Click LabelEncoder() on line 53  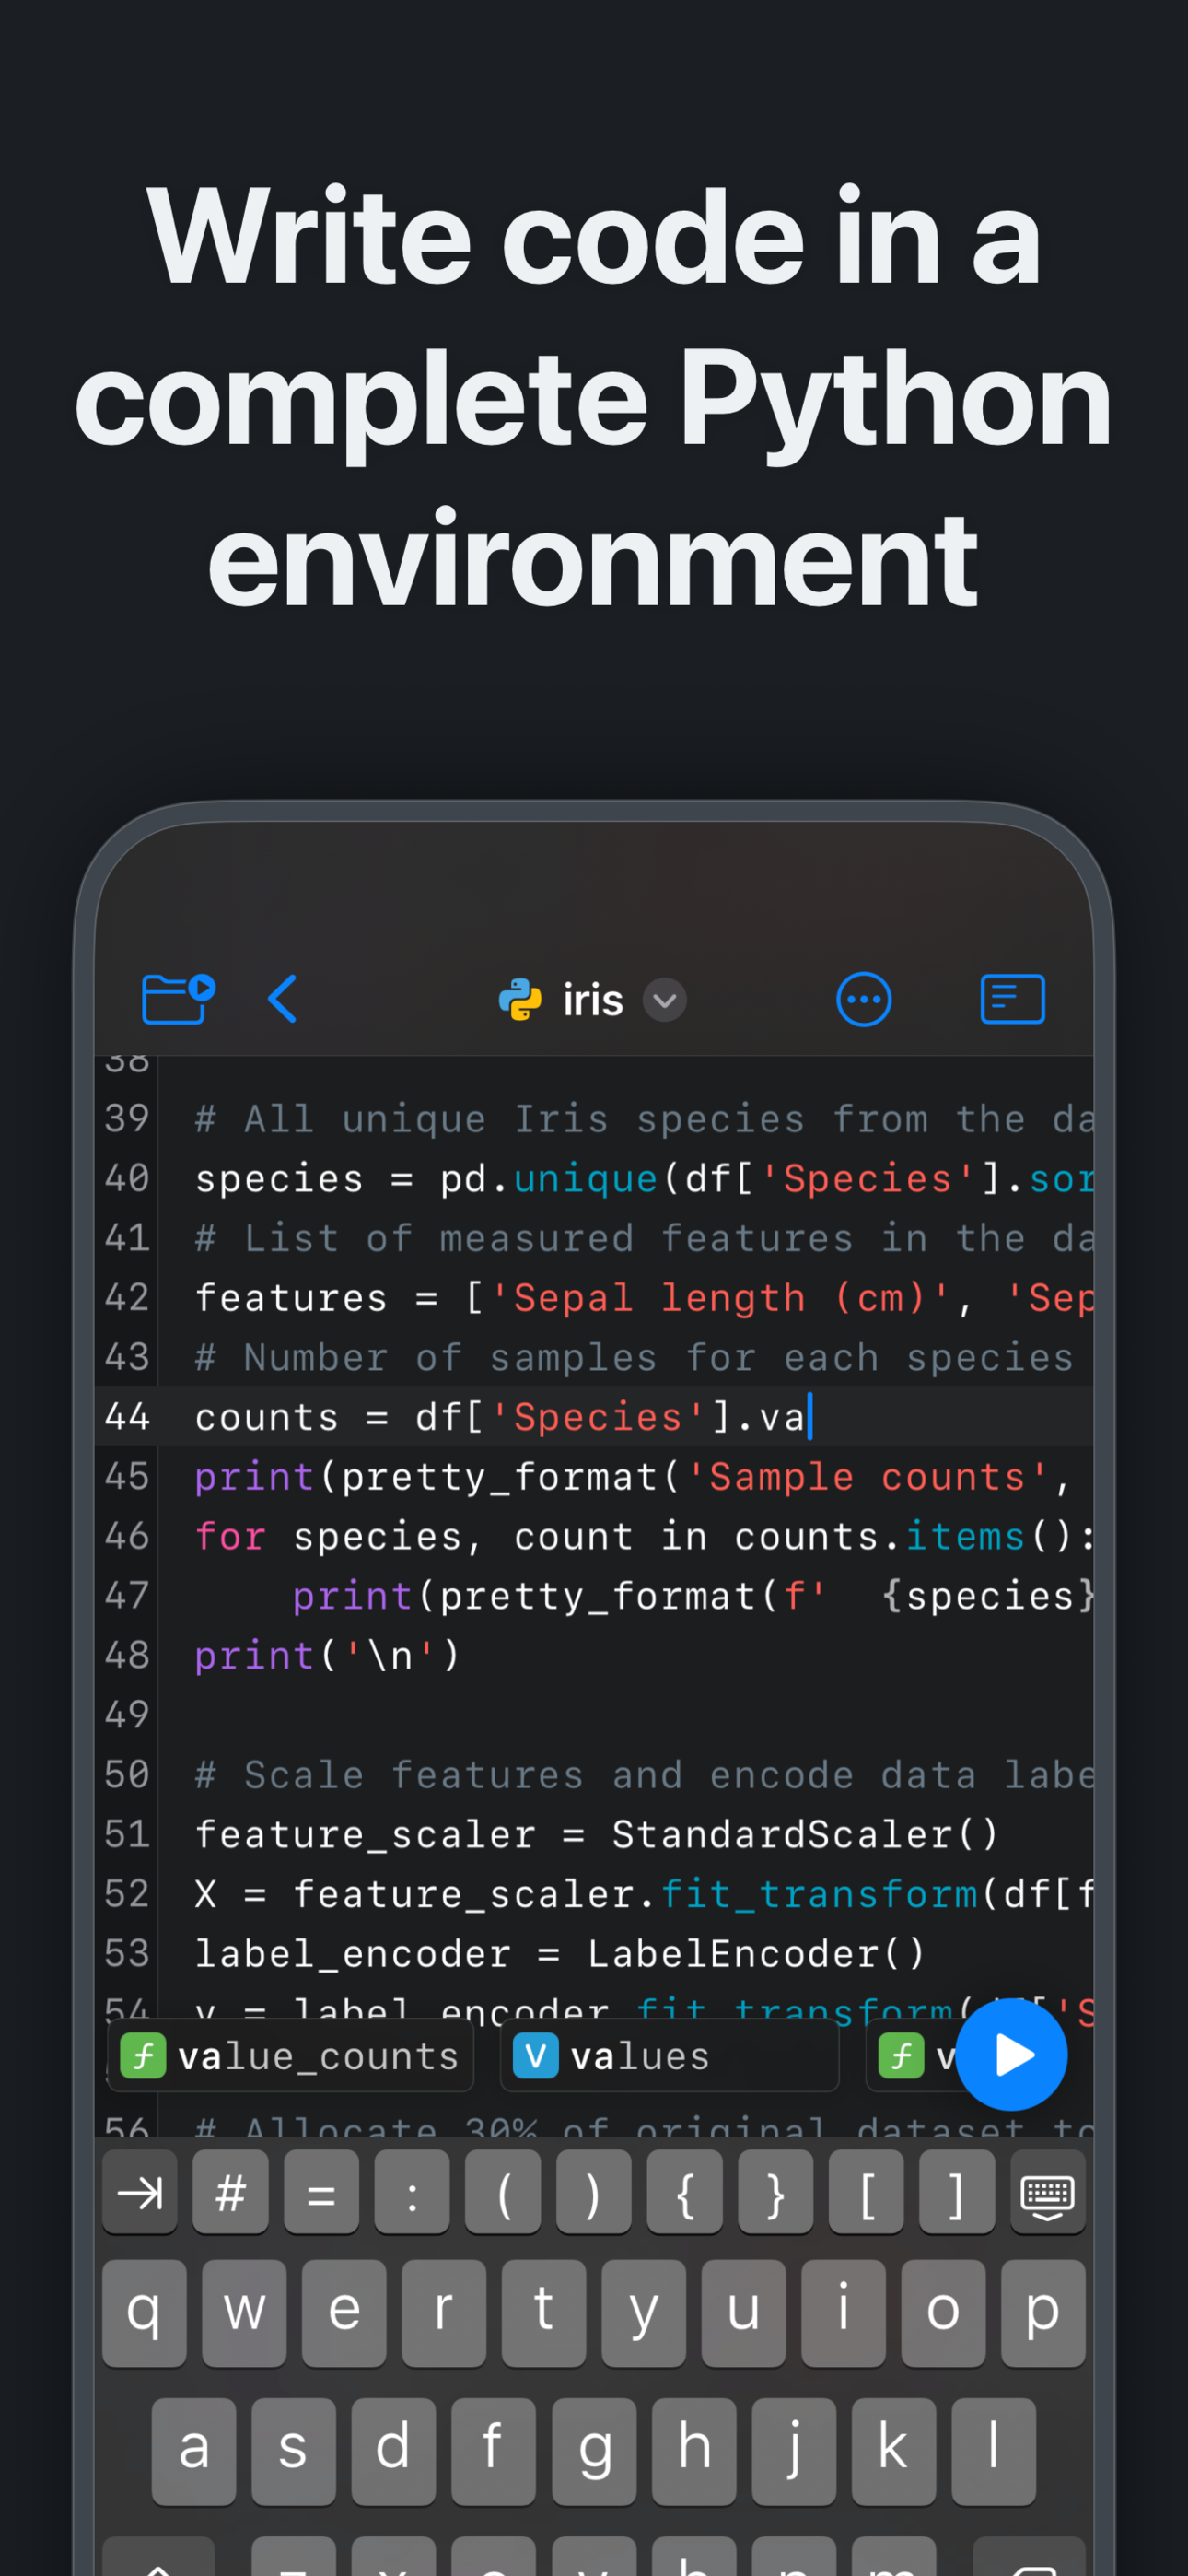[x=756, y=1953]
